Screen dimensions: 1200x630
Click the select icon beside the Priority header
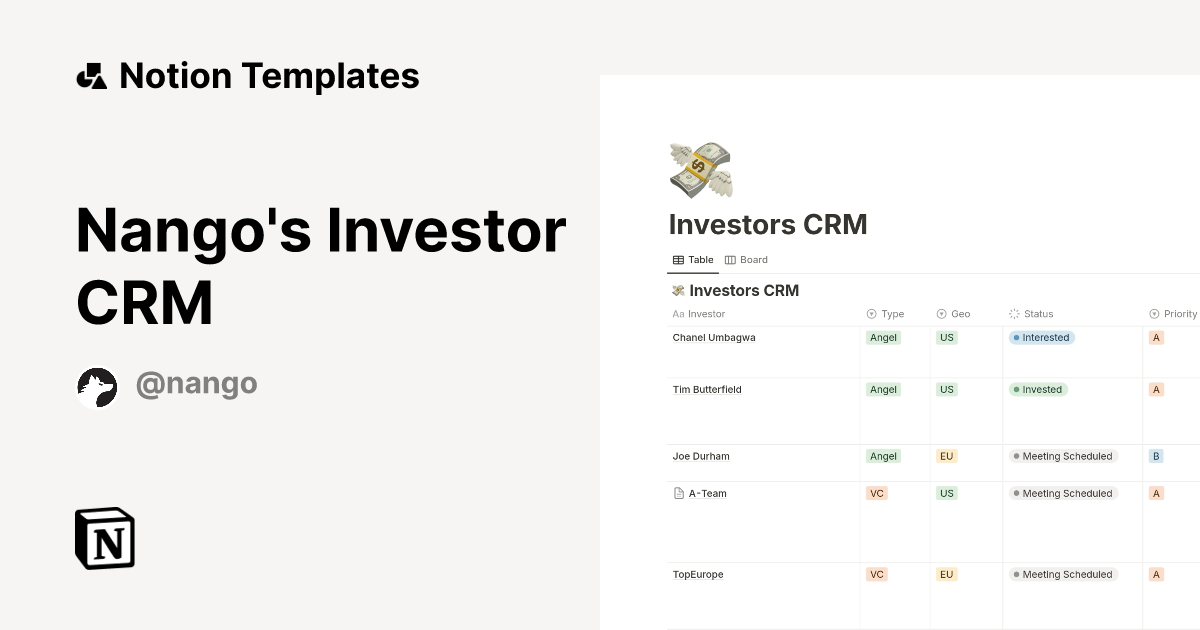click(1154, 313)
